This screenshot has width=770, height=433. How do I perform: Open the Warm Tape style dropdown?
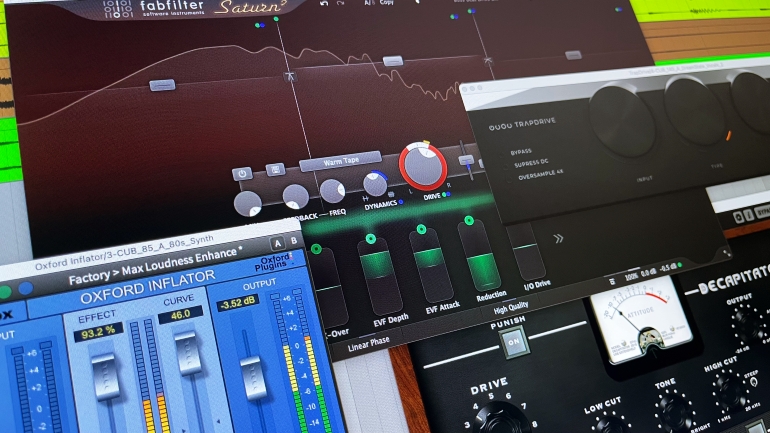(x=340, y=161)
